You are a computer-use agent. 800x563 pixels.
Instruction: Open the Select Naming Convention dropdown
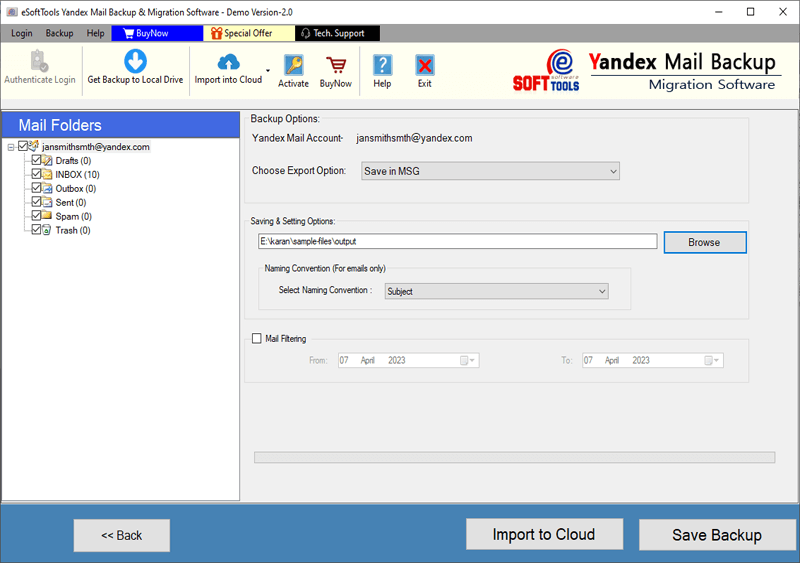(496, 291)
